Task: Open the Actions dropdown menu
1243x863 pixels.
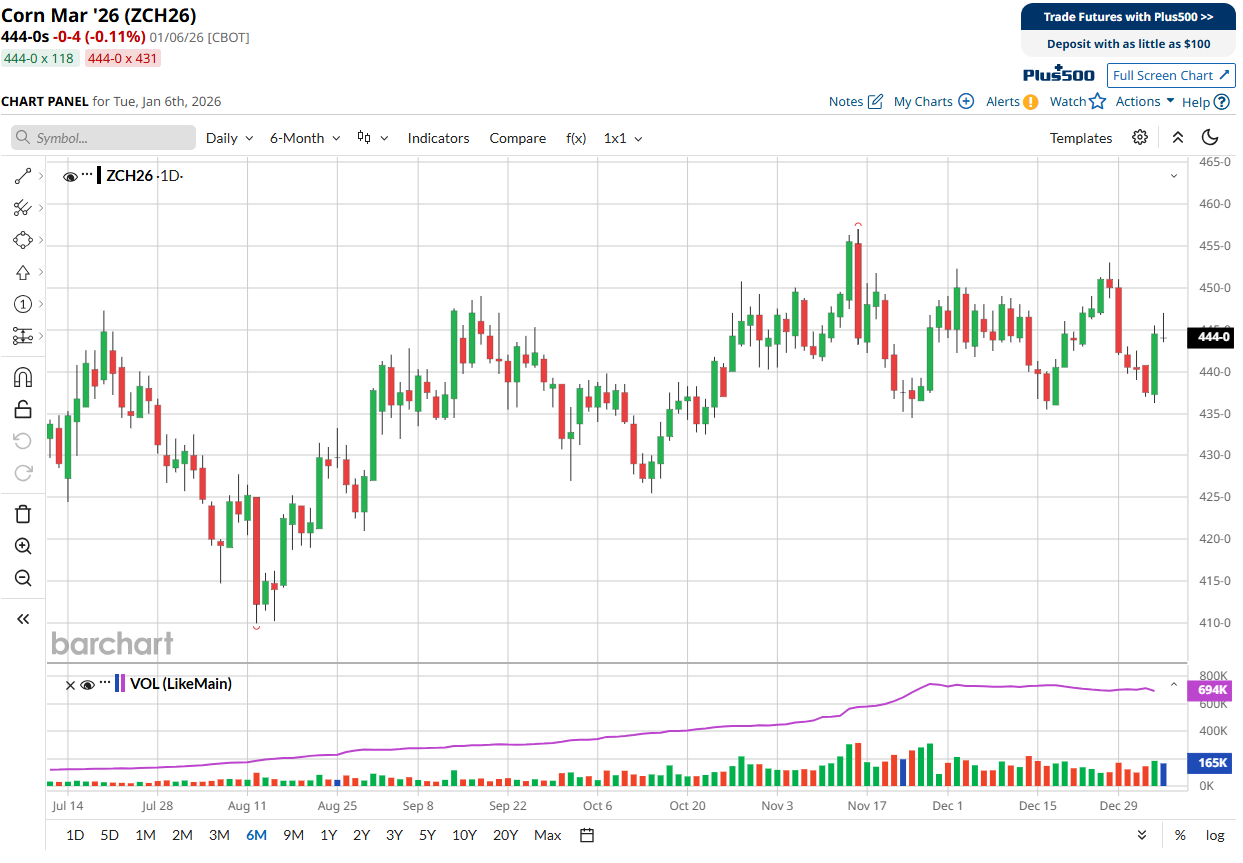Action: 1145,101
